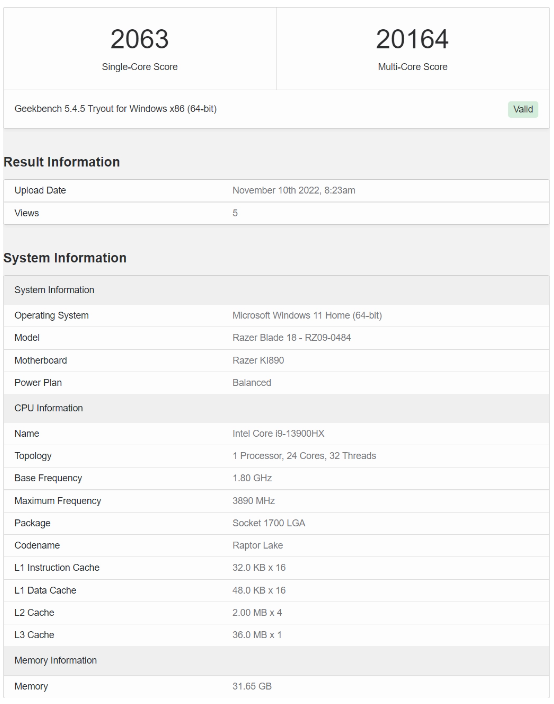Click the Memory Information header row
The width and height of the screenshot is (554, 704).
(277, 661)
